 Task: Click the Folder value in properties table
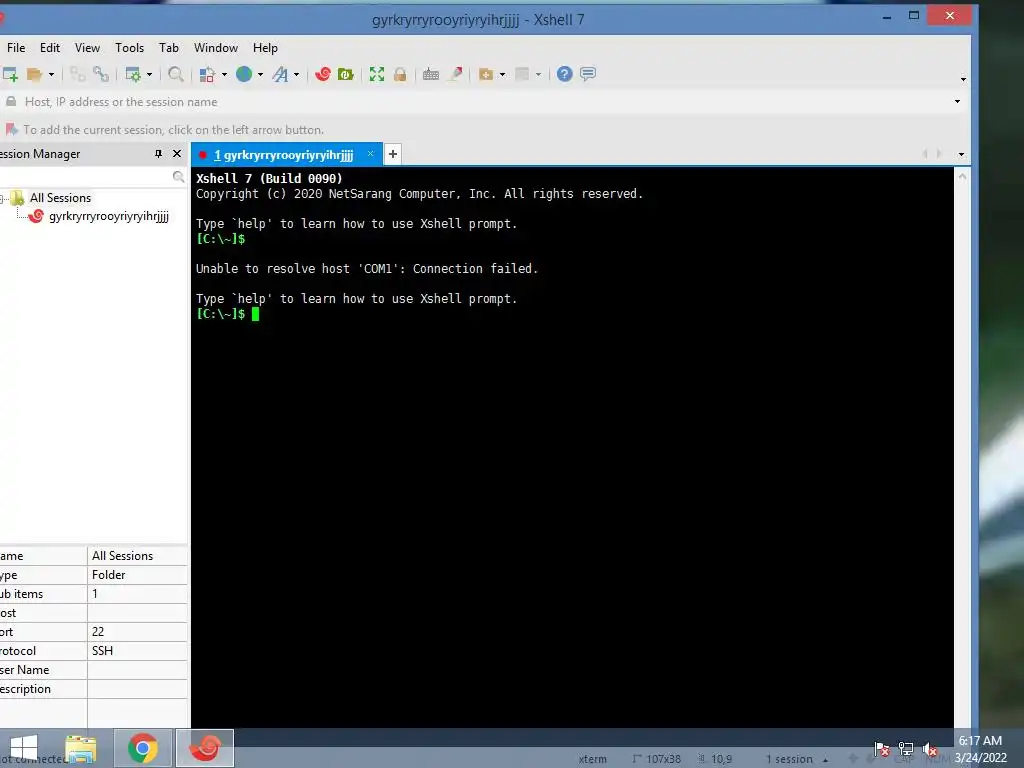coord(108,575)
